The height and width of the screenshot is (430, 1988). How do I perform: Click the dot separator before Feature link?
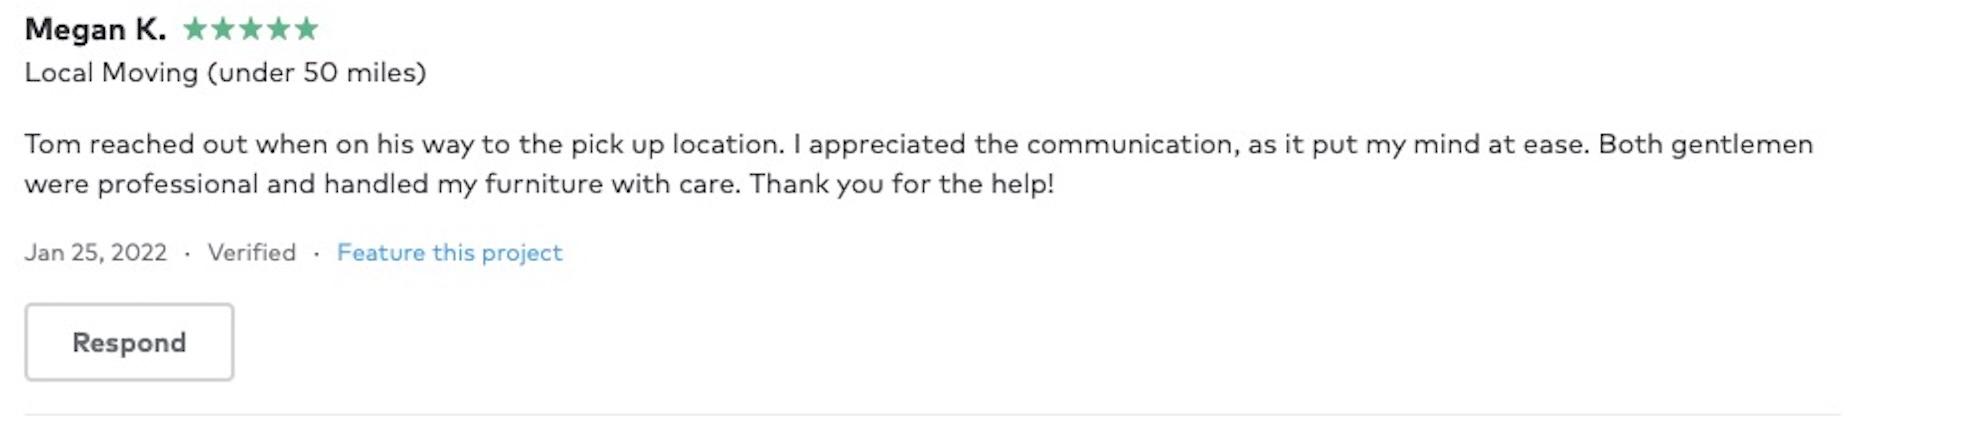coord(316,254)
